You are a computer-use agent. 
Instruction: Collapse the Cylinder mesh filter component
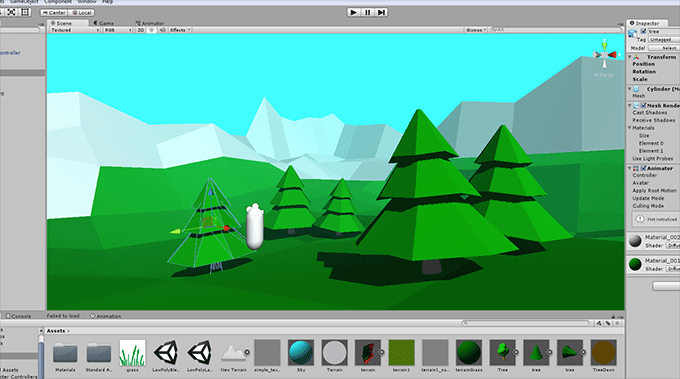(x=630, y=89)
